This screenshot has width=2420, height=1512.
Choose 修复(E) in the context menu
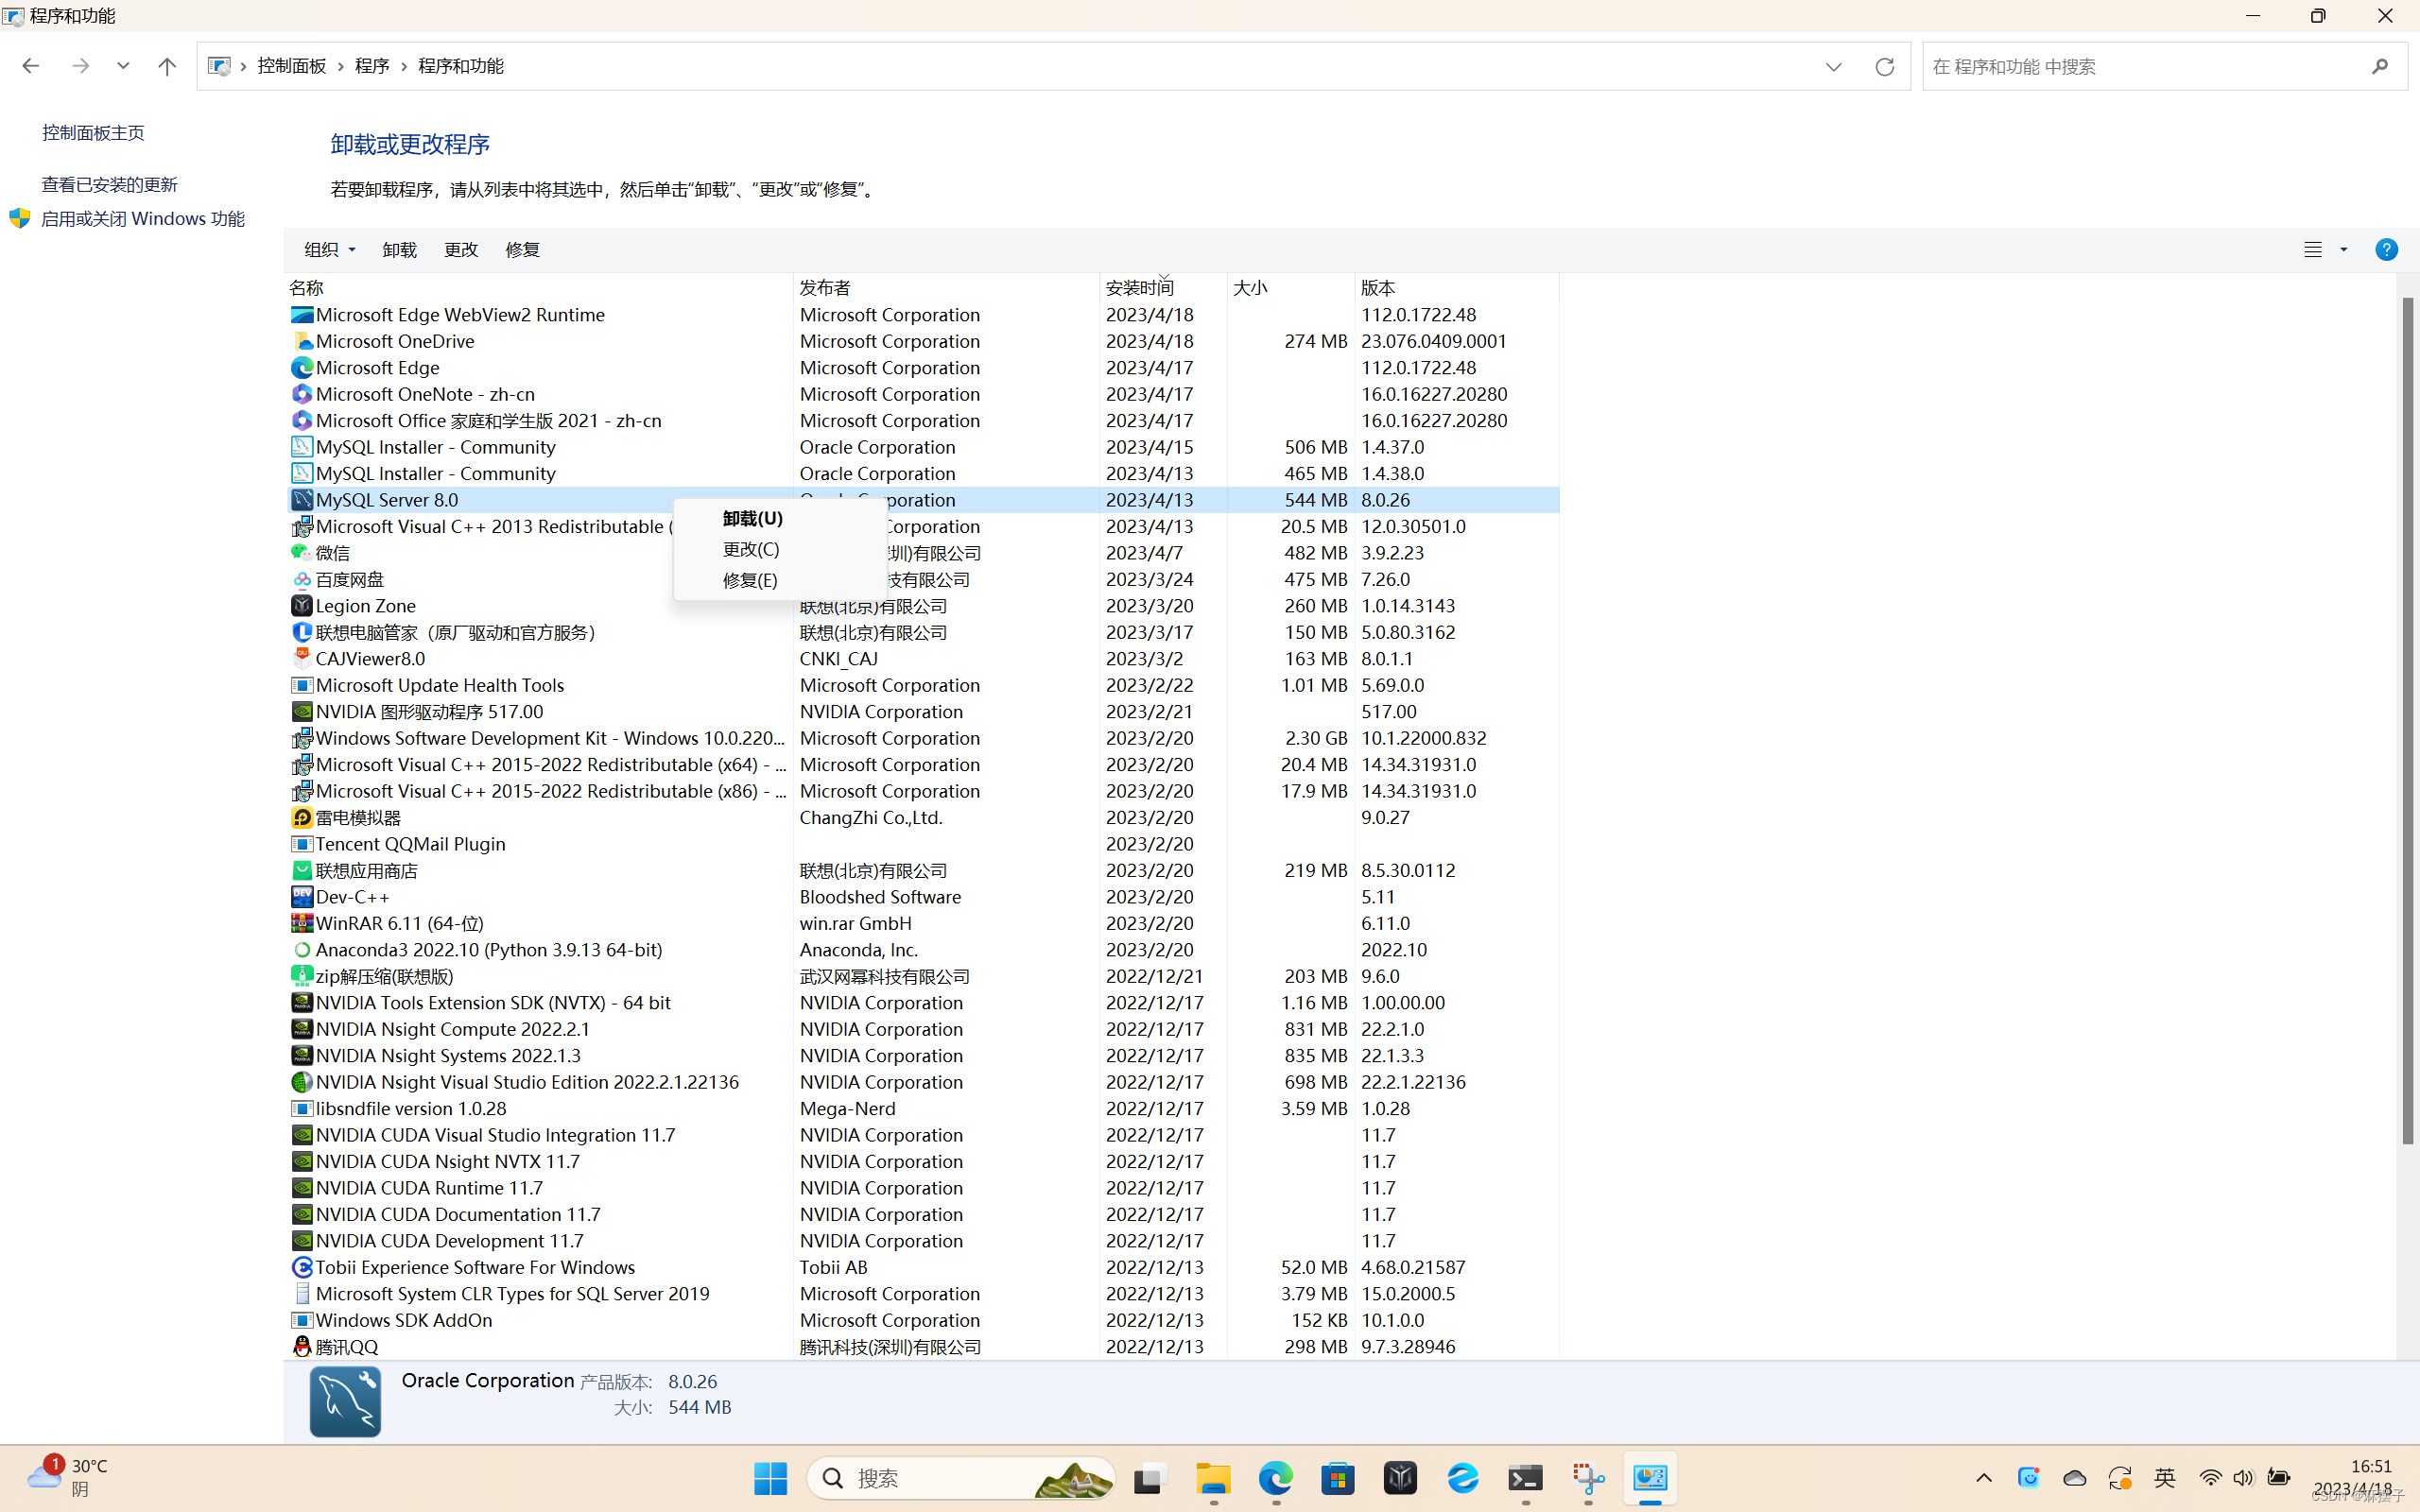tap(780, 580)
